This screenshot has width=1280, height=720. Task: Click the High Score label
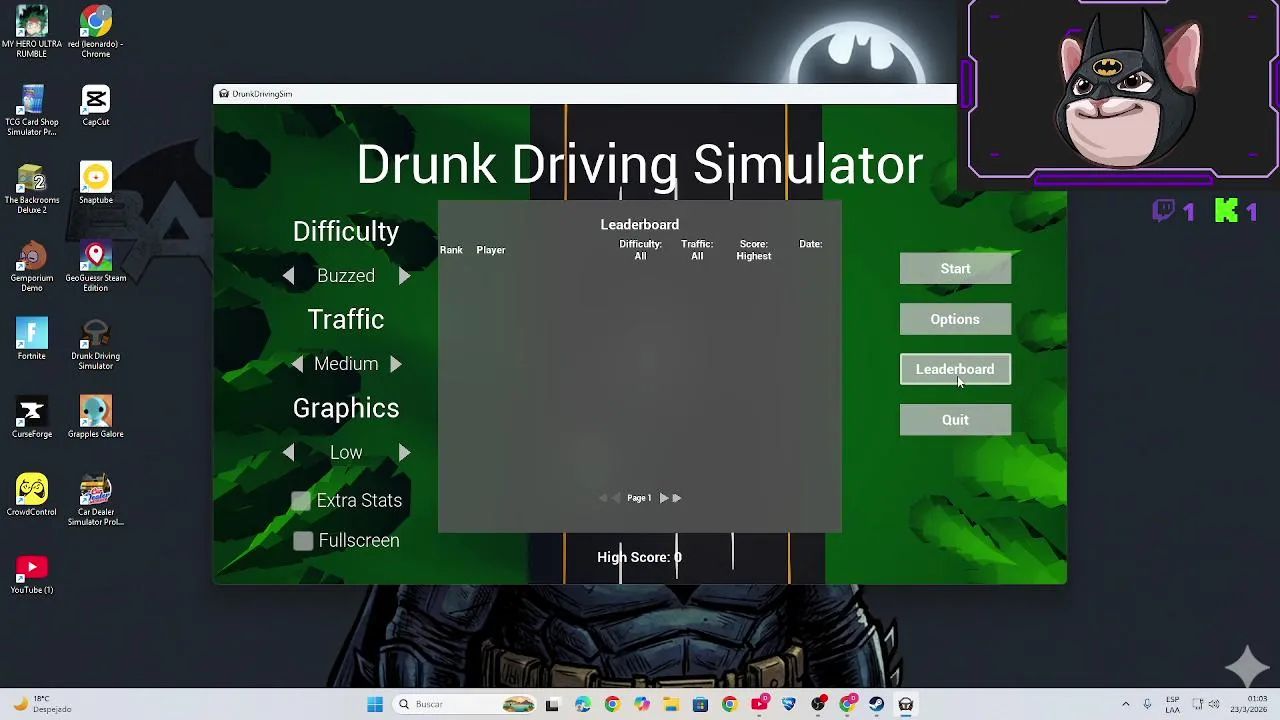coord(639,558)
